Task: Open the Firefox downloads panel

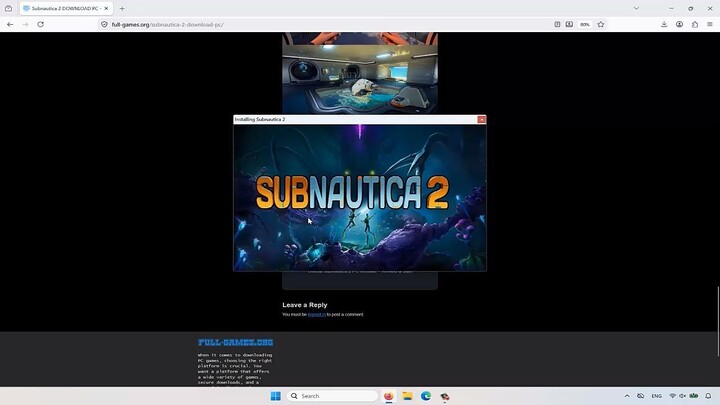Action: point(664,24)
